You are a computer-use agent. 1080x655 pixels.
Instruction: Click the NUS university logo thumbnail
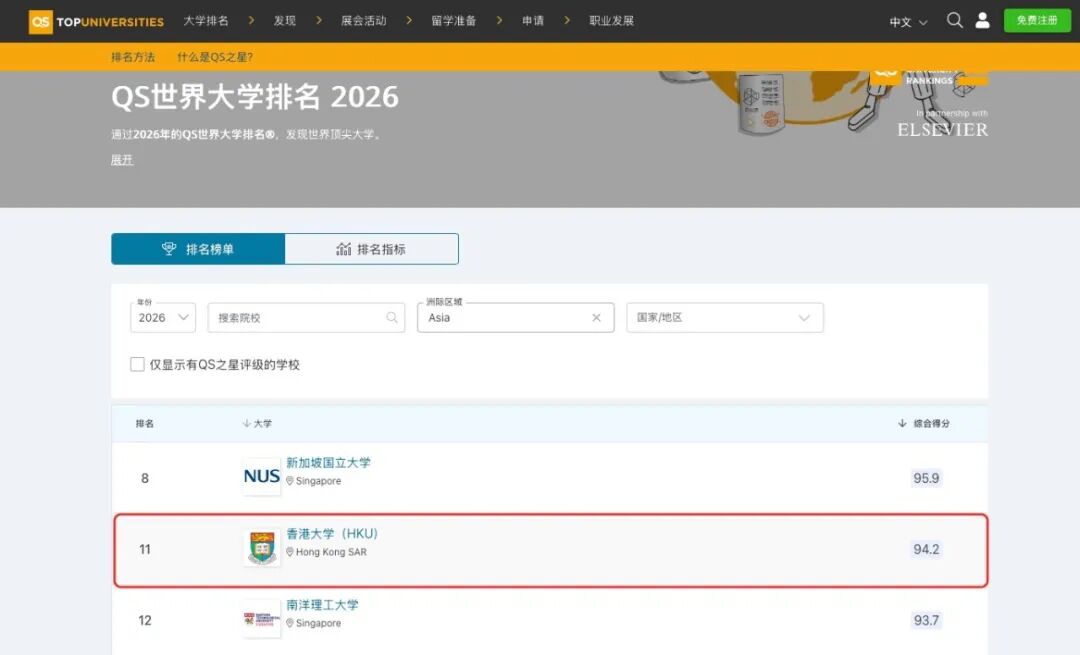click(x=260, y=477)
